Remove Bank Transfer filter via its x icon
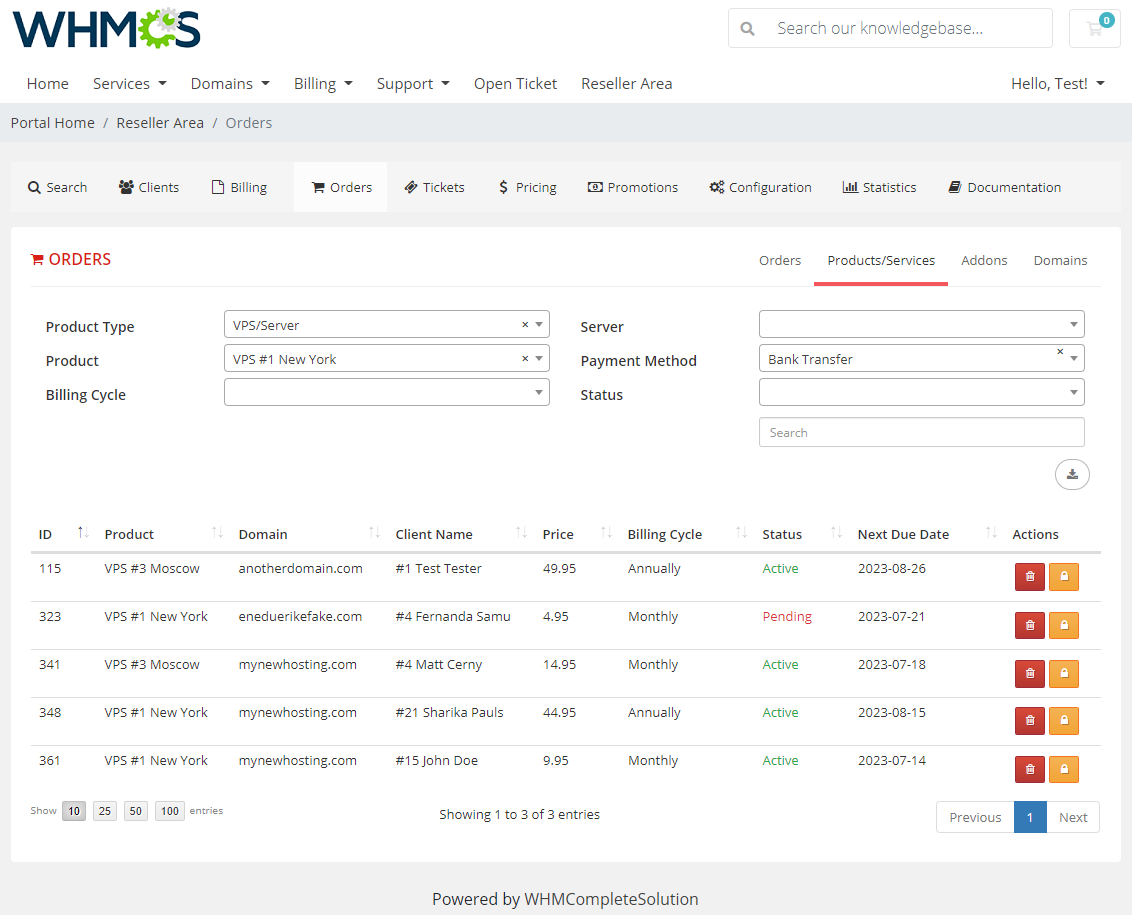1132x915 pixels. tap(1059, 352)
